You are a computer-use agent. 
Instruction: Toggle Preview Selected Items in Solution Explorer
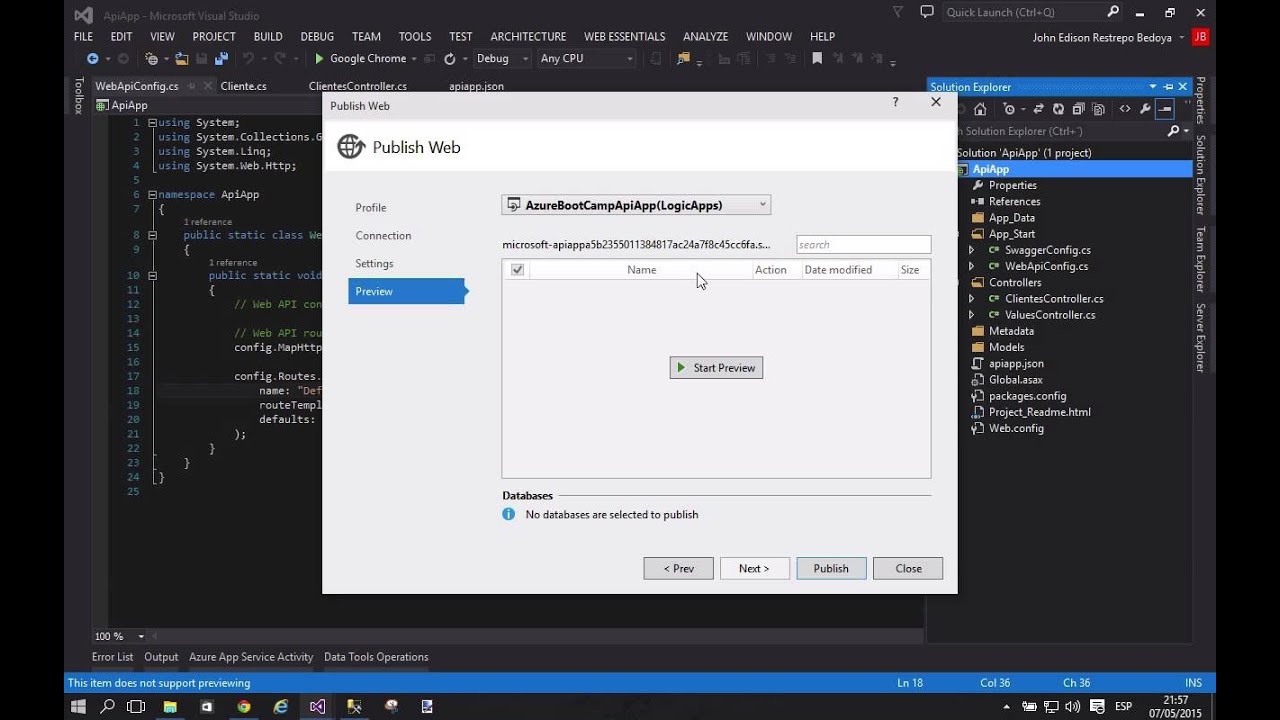[1165, 109]
